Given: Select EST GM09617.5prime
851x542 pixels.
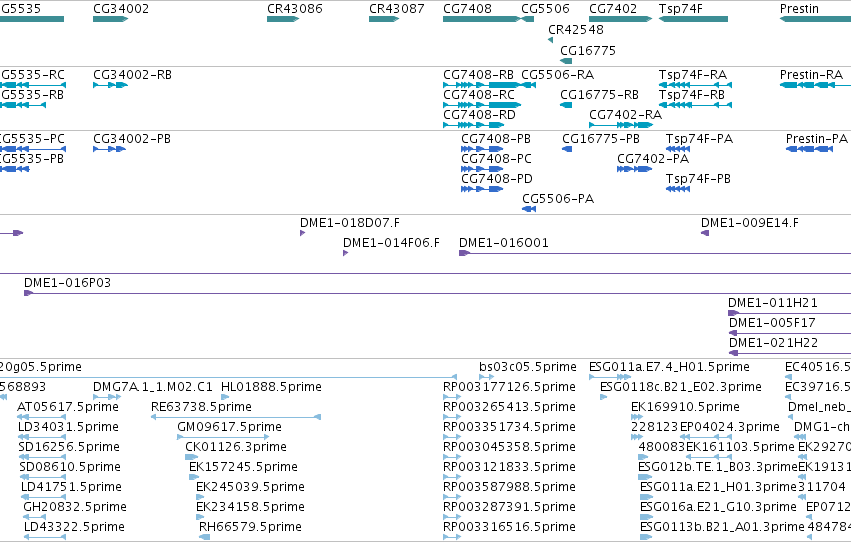Looking at the screenshot, I should [x=230, y=428].
